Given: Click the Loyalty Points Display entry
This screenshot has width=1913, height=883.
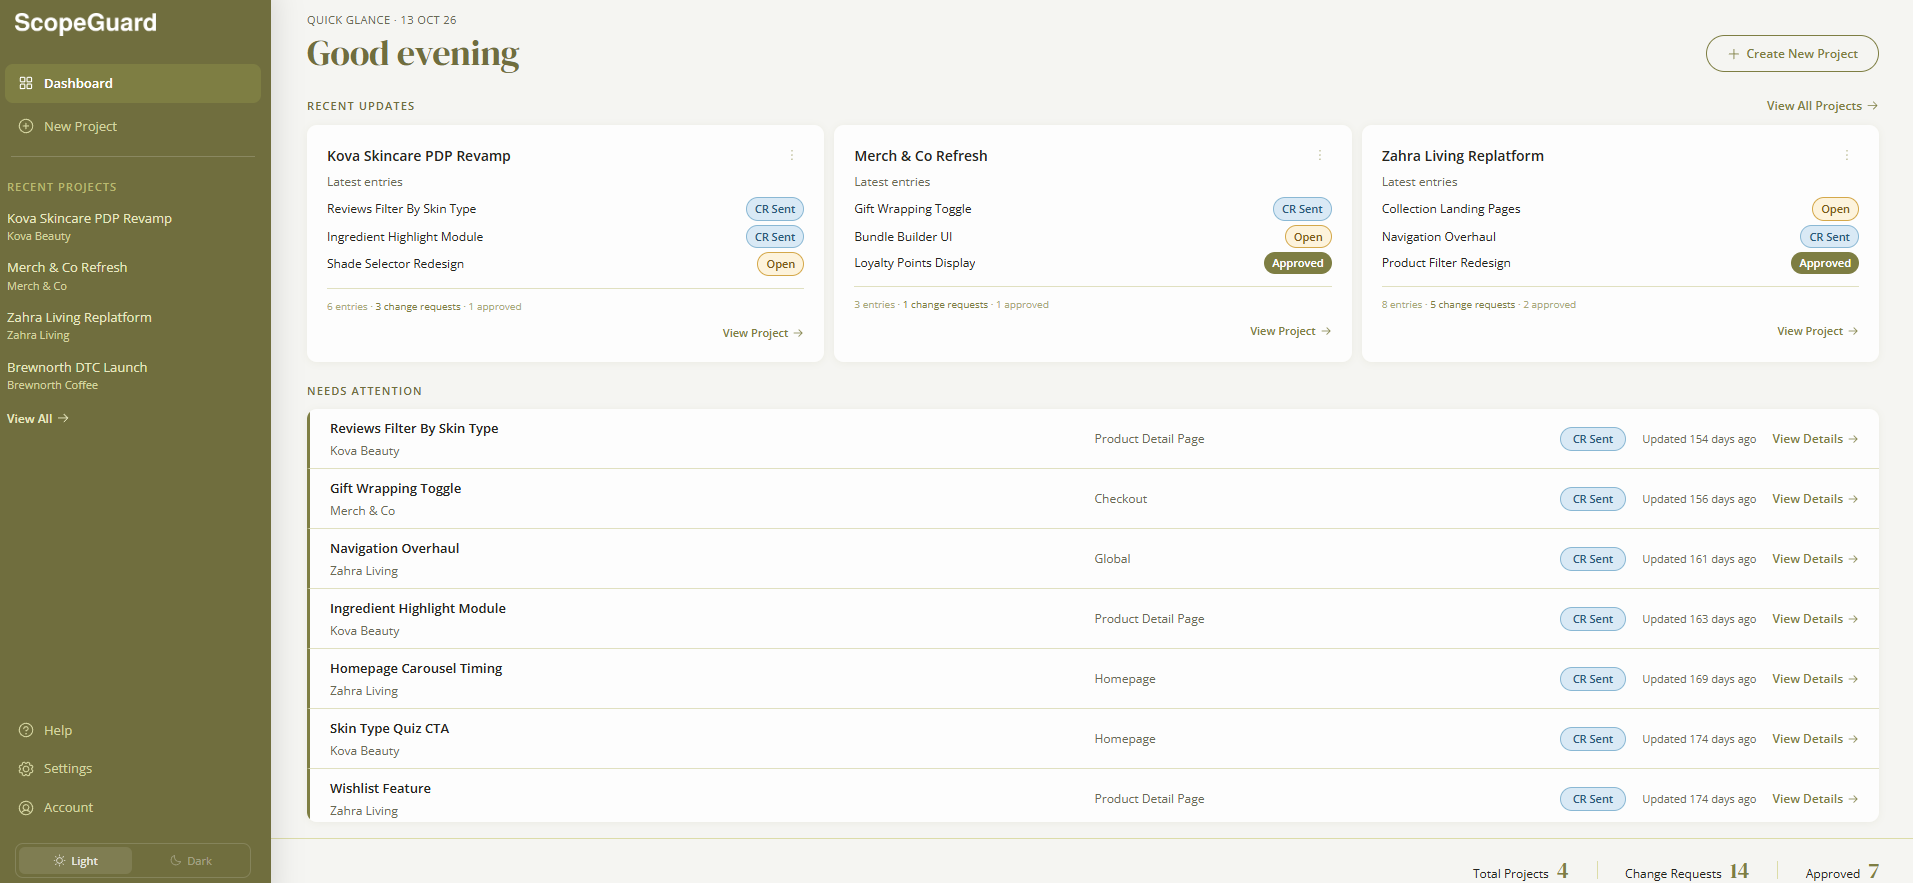Looking at the screenshot, I should [915, 263].
